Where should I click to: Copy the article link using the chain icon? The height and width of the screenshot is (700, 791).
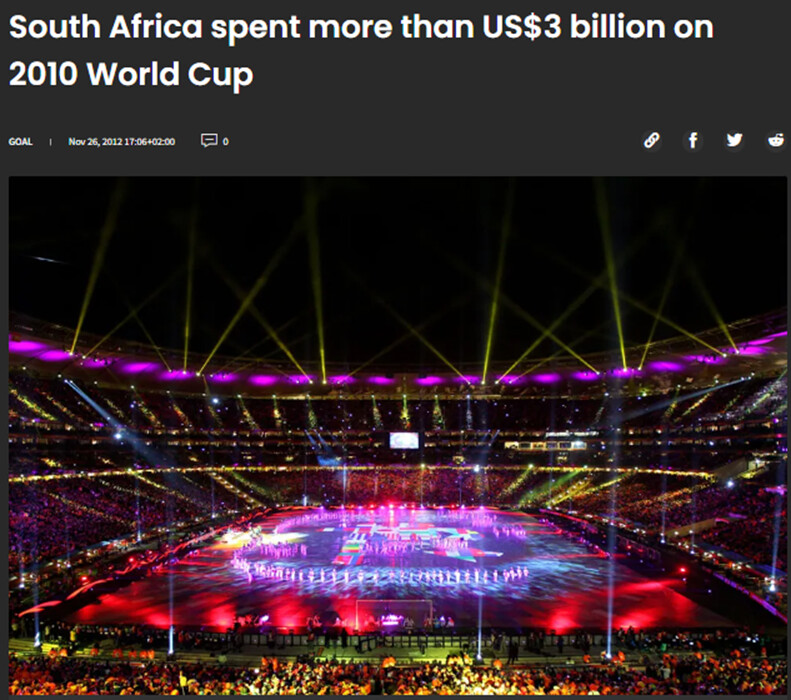click(651, 141)
